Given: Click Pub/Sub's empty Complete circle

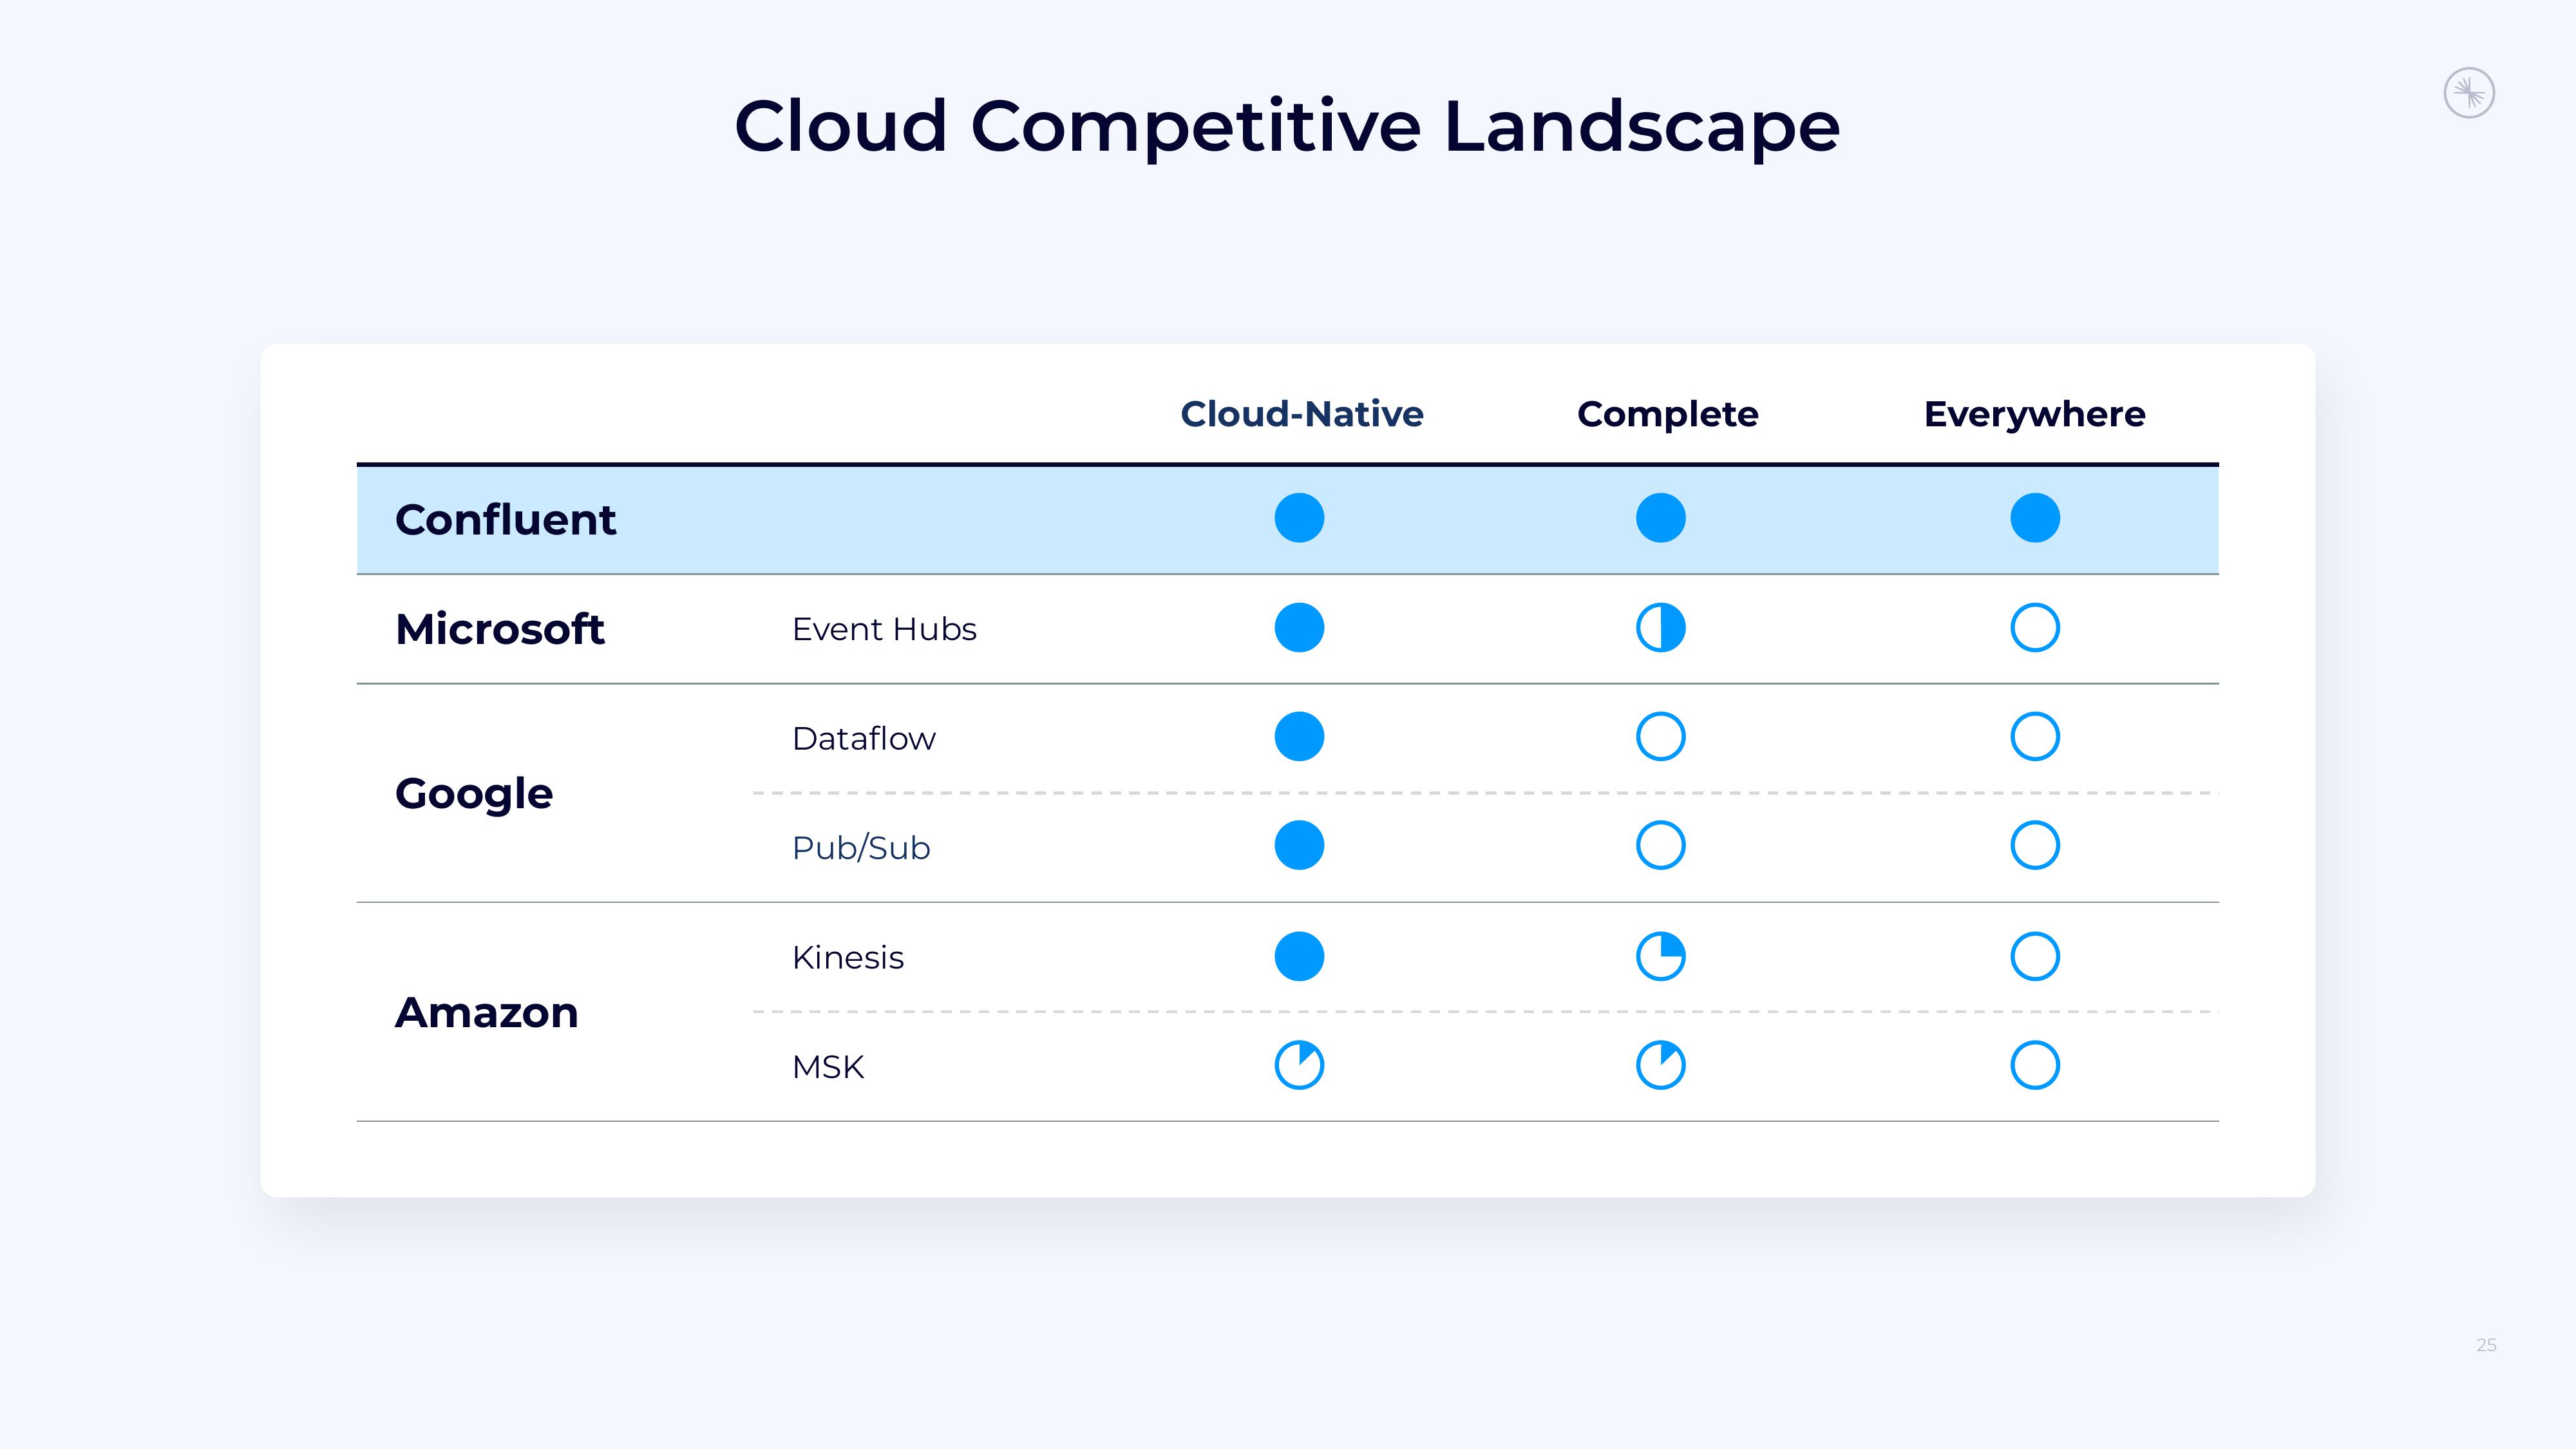Looking at the screenshot, I should (x=1660, y=846).
